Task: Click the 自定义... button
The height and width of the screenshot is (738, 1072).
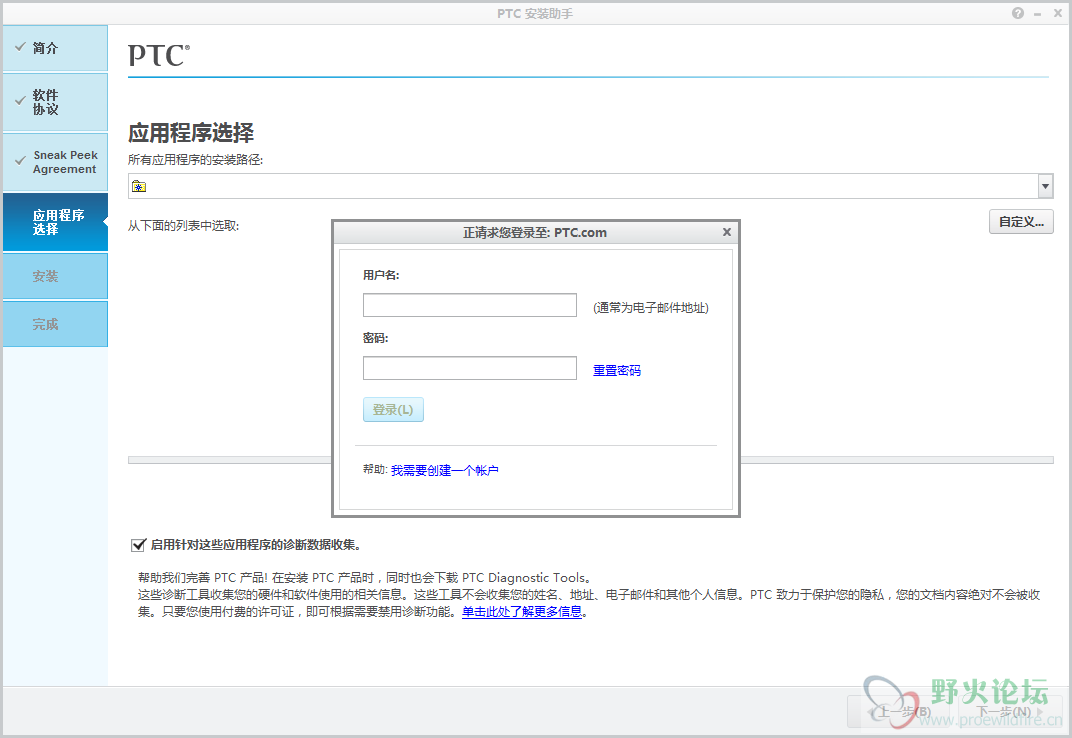Action: coord(1021,222)
